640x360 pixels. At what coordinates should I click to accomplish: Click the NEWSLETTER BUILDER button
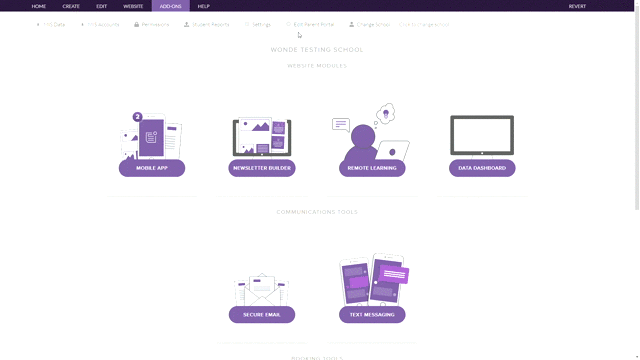[x=262, y=168]
